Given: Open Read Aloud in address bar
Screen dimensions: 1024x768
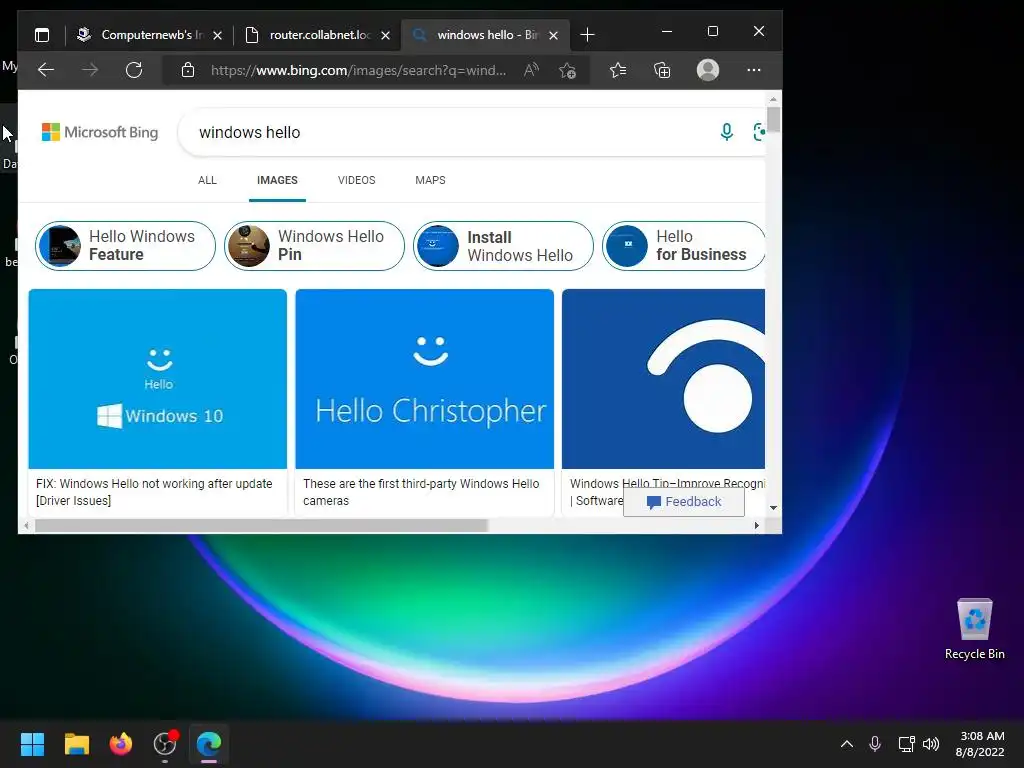Looking at the screenshot, I should [531, 70].
